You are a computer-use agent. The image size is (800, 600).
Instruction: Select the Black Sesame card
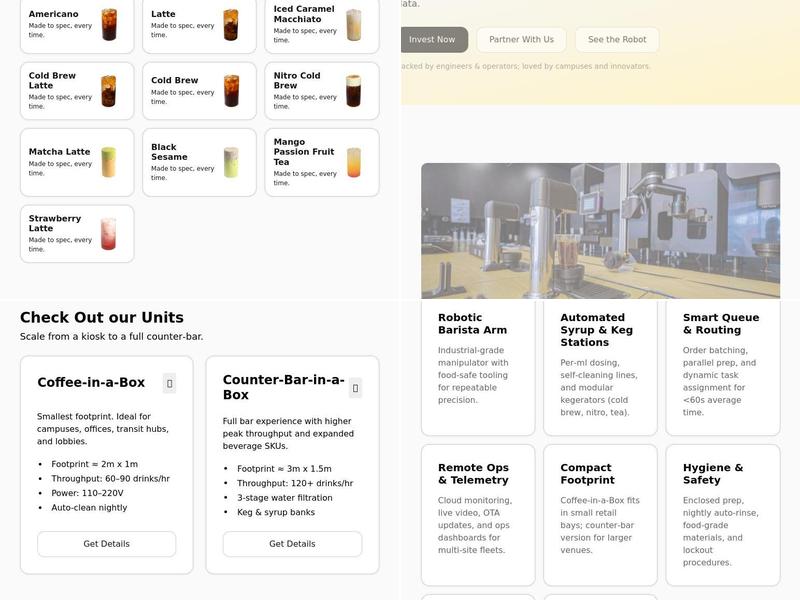[x=198, y=162]
